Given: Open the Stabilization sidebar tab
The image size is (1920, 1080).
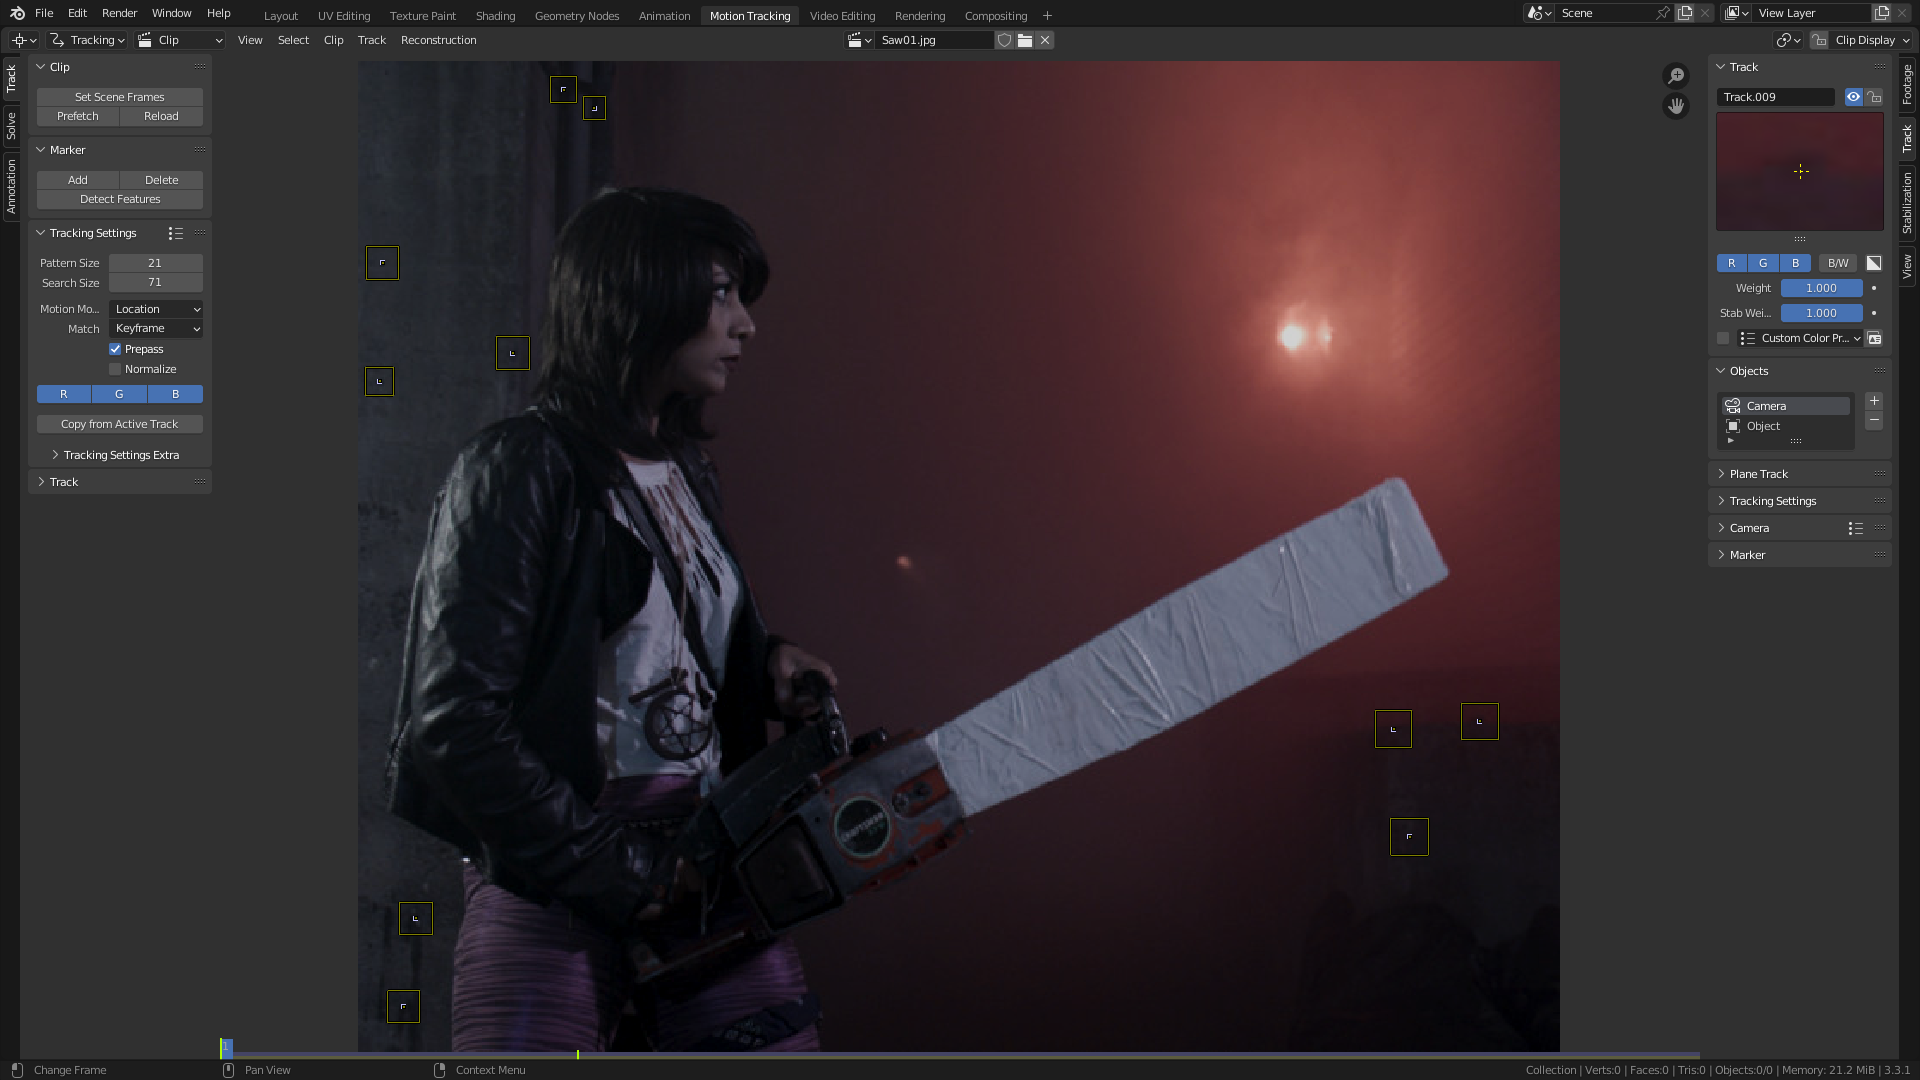Looking at the screenshot, I should [x=1907, y=203].
